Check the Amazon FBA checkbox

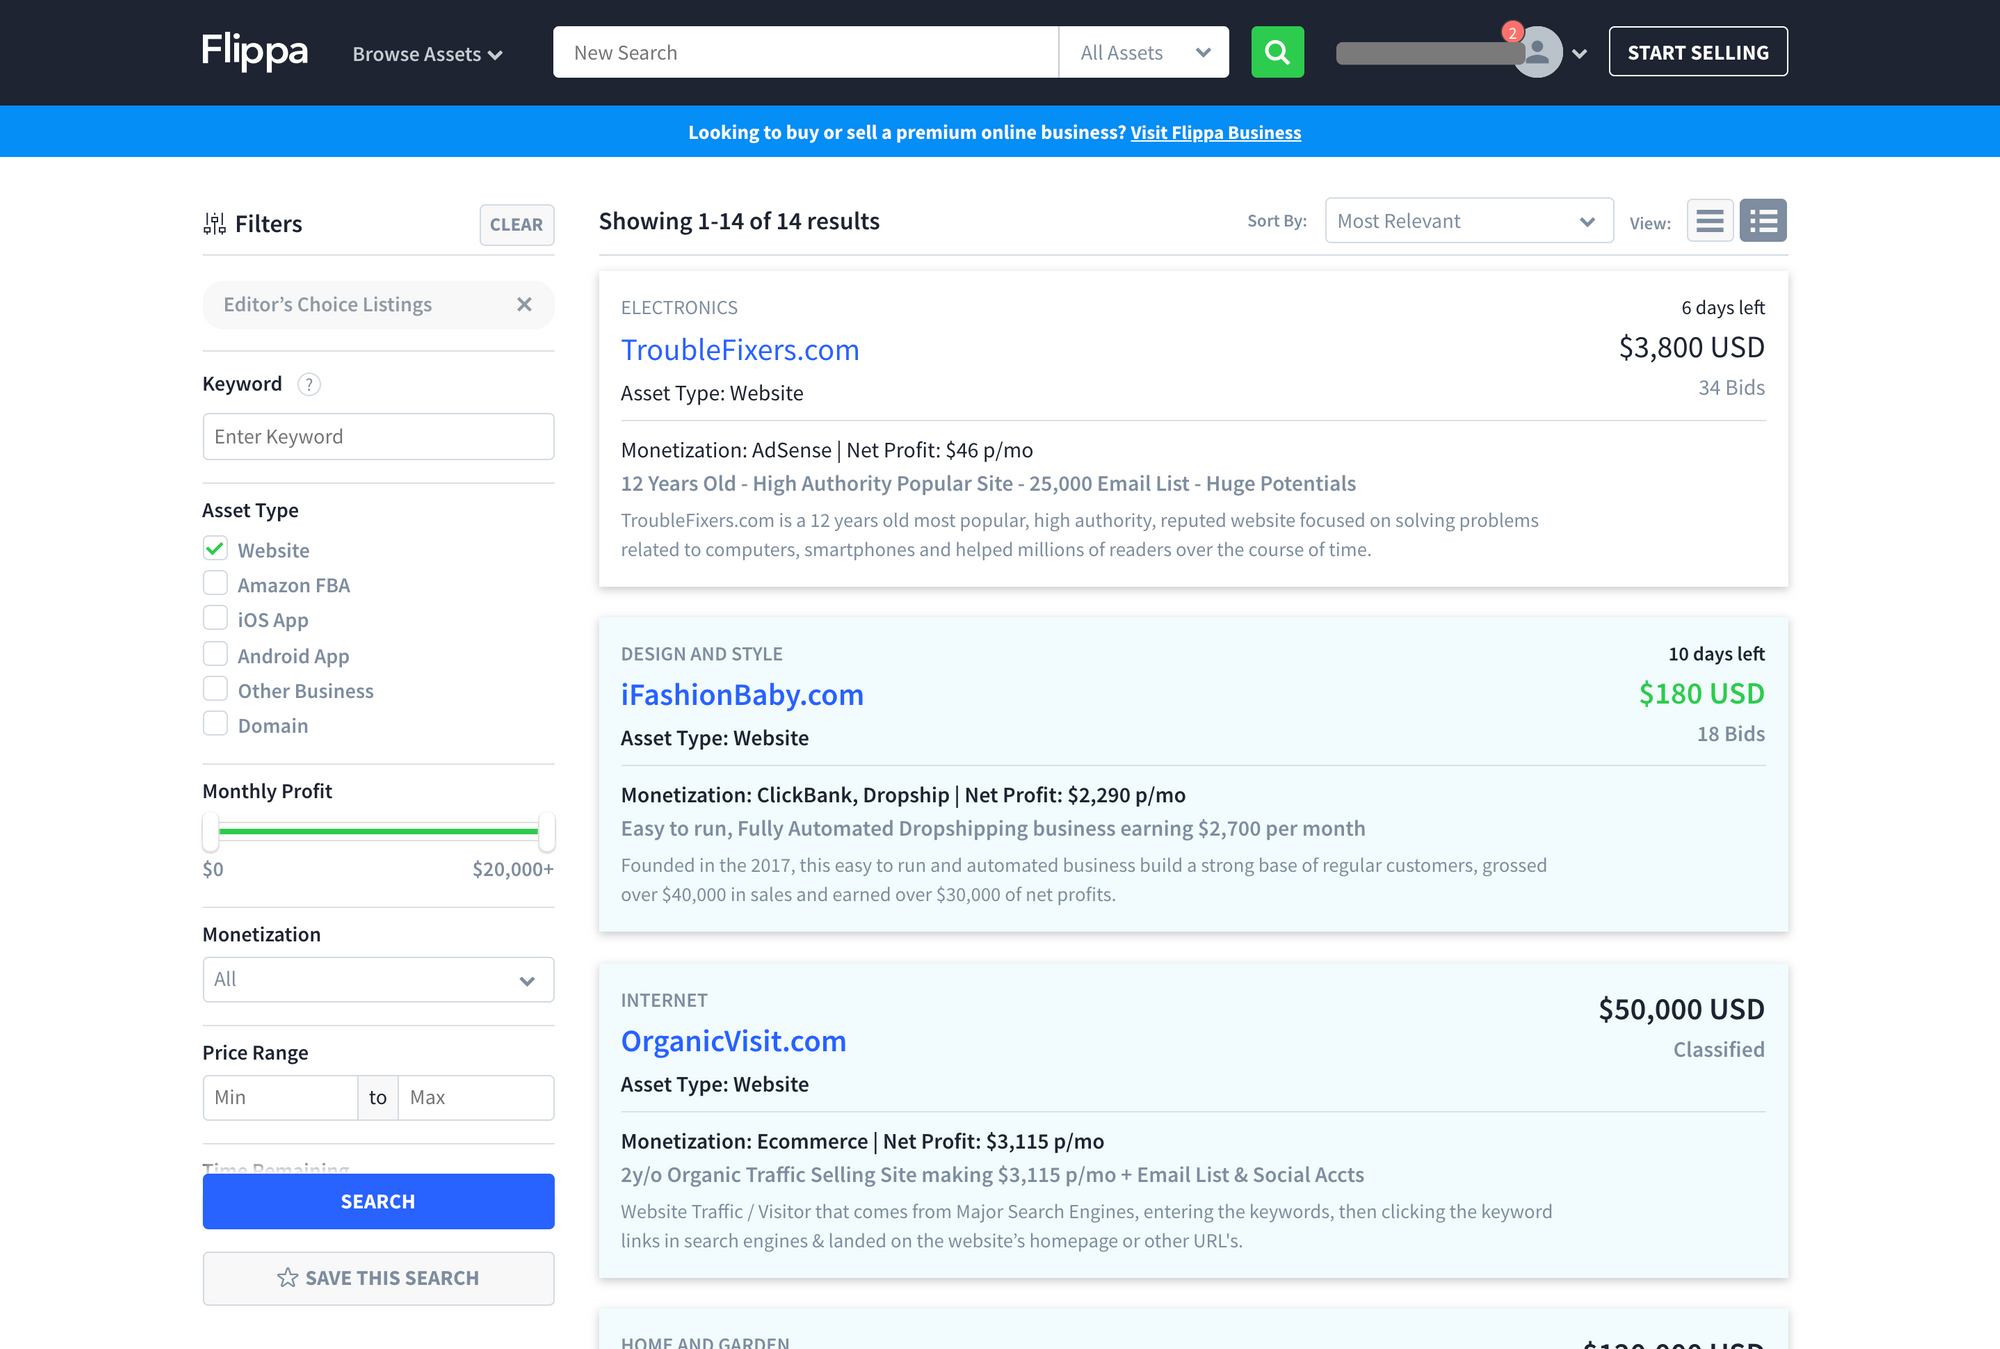215,584
